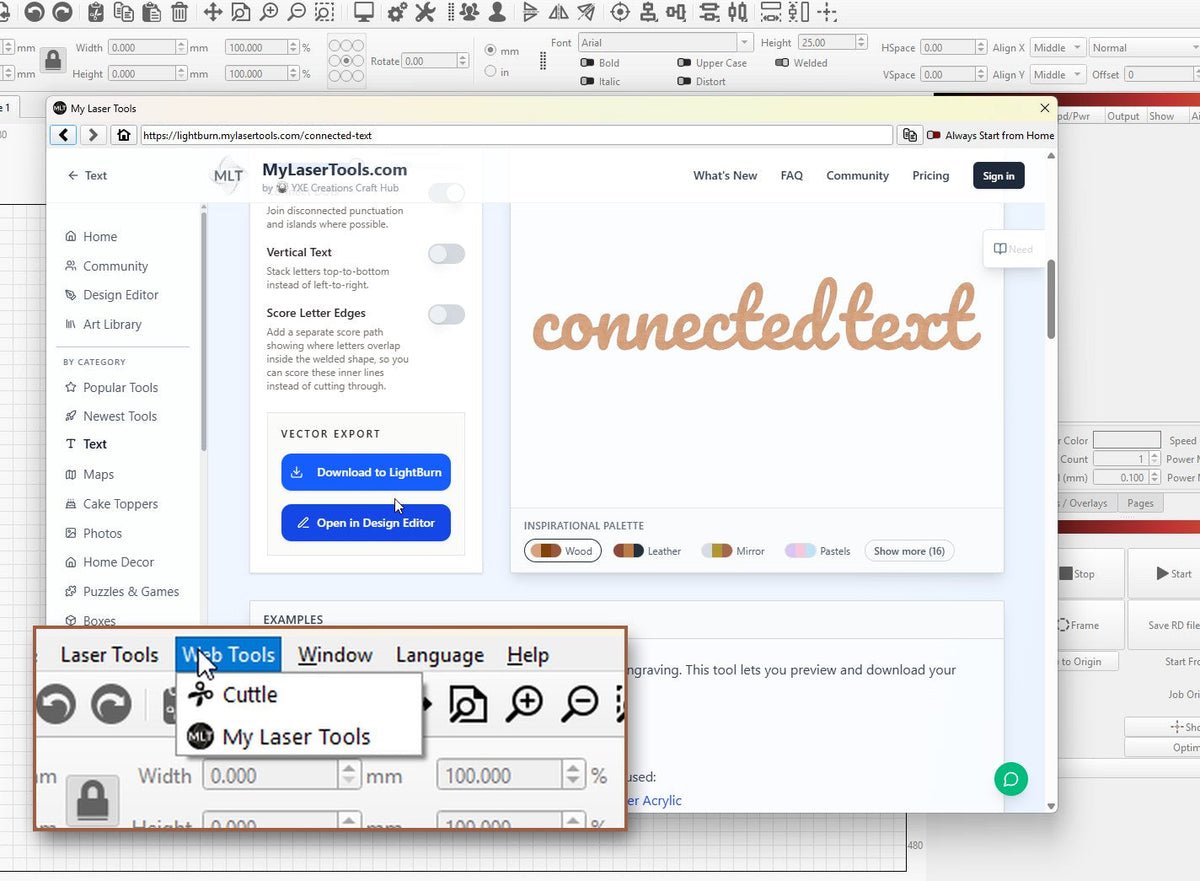
Task: Open the Help menu
Action: click(528, 655)
